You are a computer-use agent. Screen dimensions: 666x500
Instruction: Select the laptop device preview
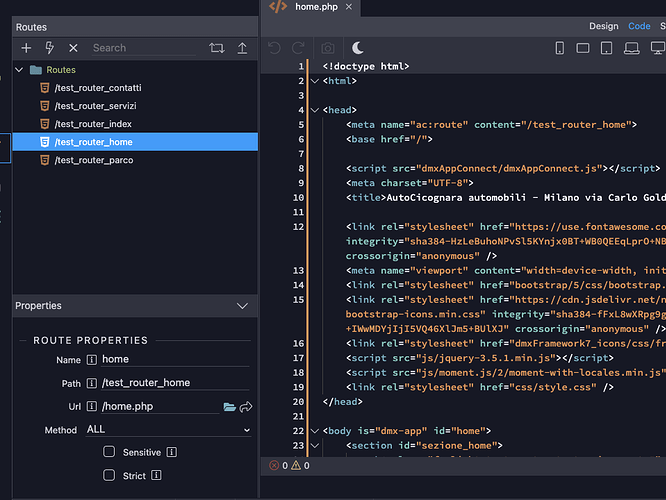point(632,48)
